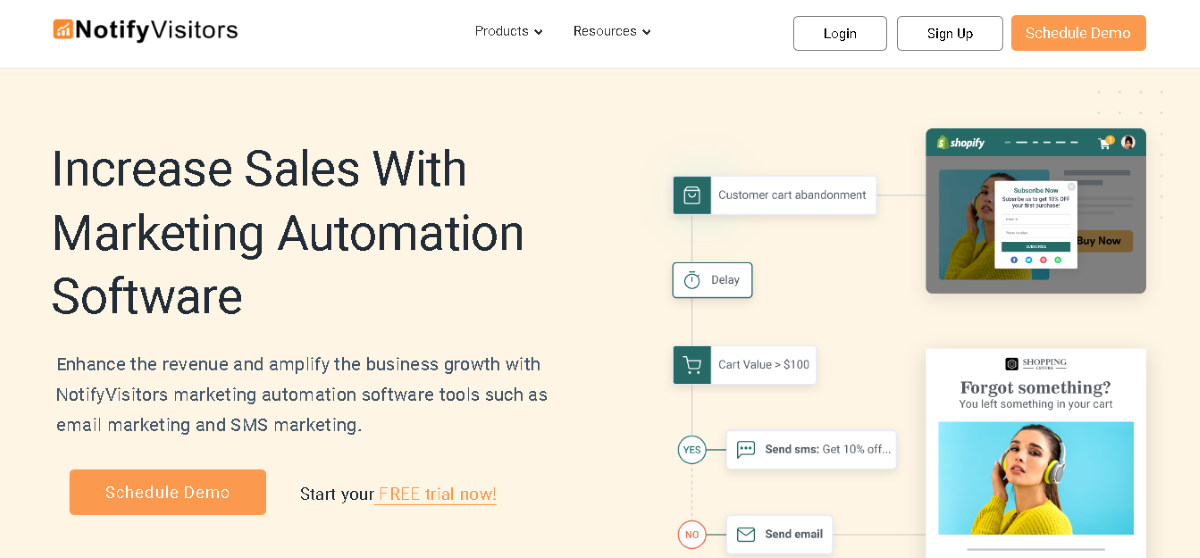Expand the Products dropdown chevron
This screenshot has height=558, width=1200.
[x=538, y=32]
